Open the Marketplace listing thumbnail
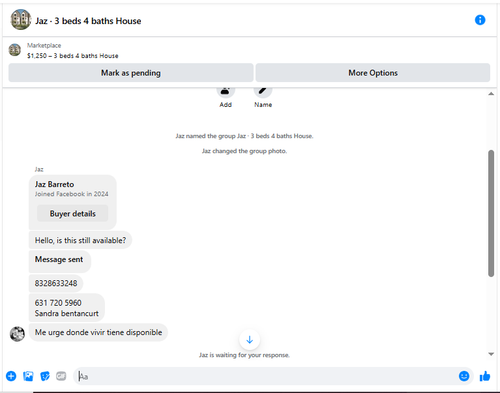Screen dimensions: 500x393 pos(15,50)
